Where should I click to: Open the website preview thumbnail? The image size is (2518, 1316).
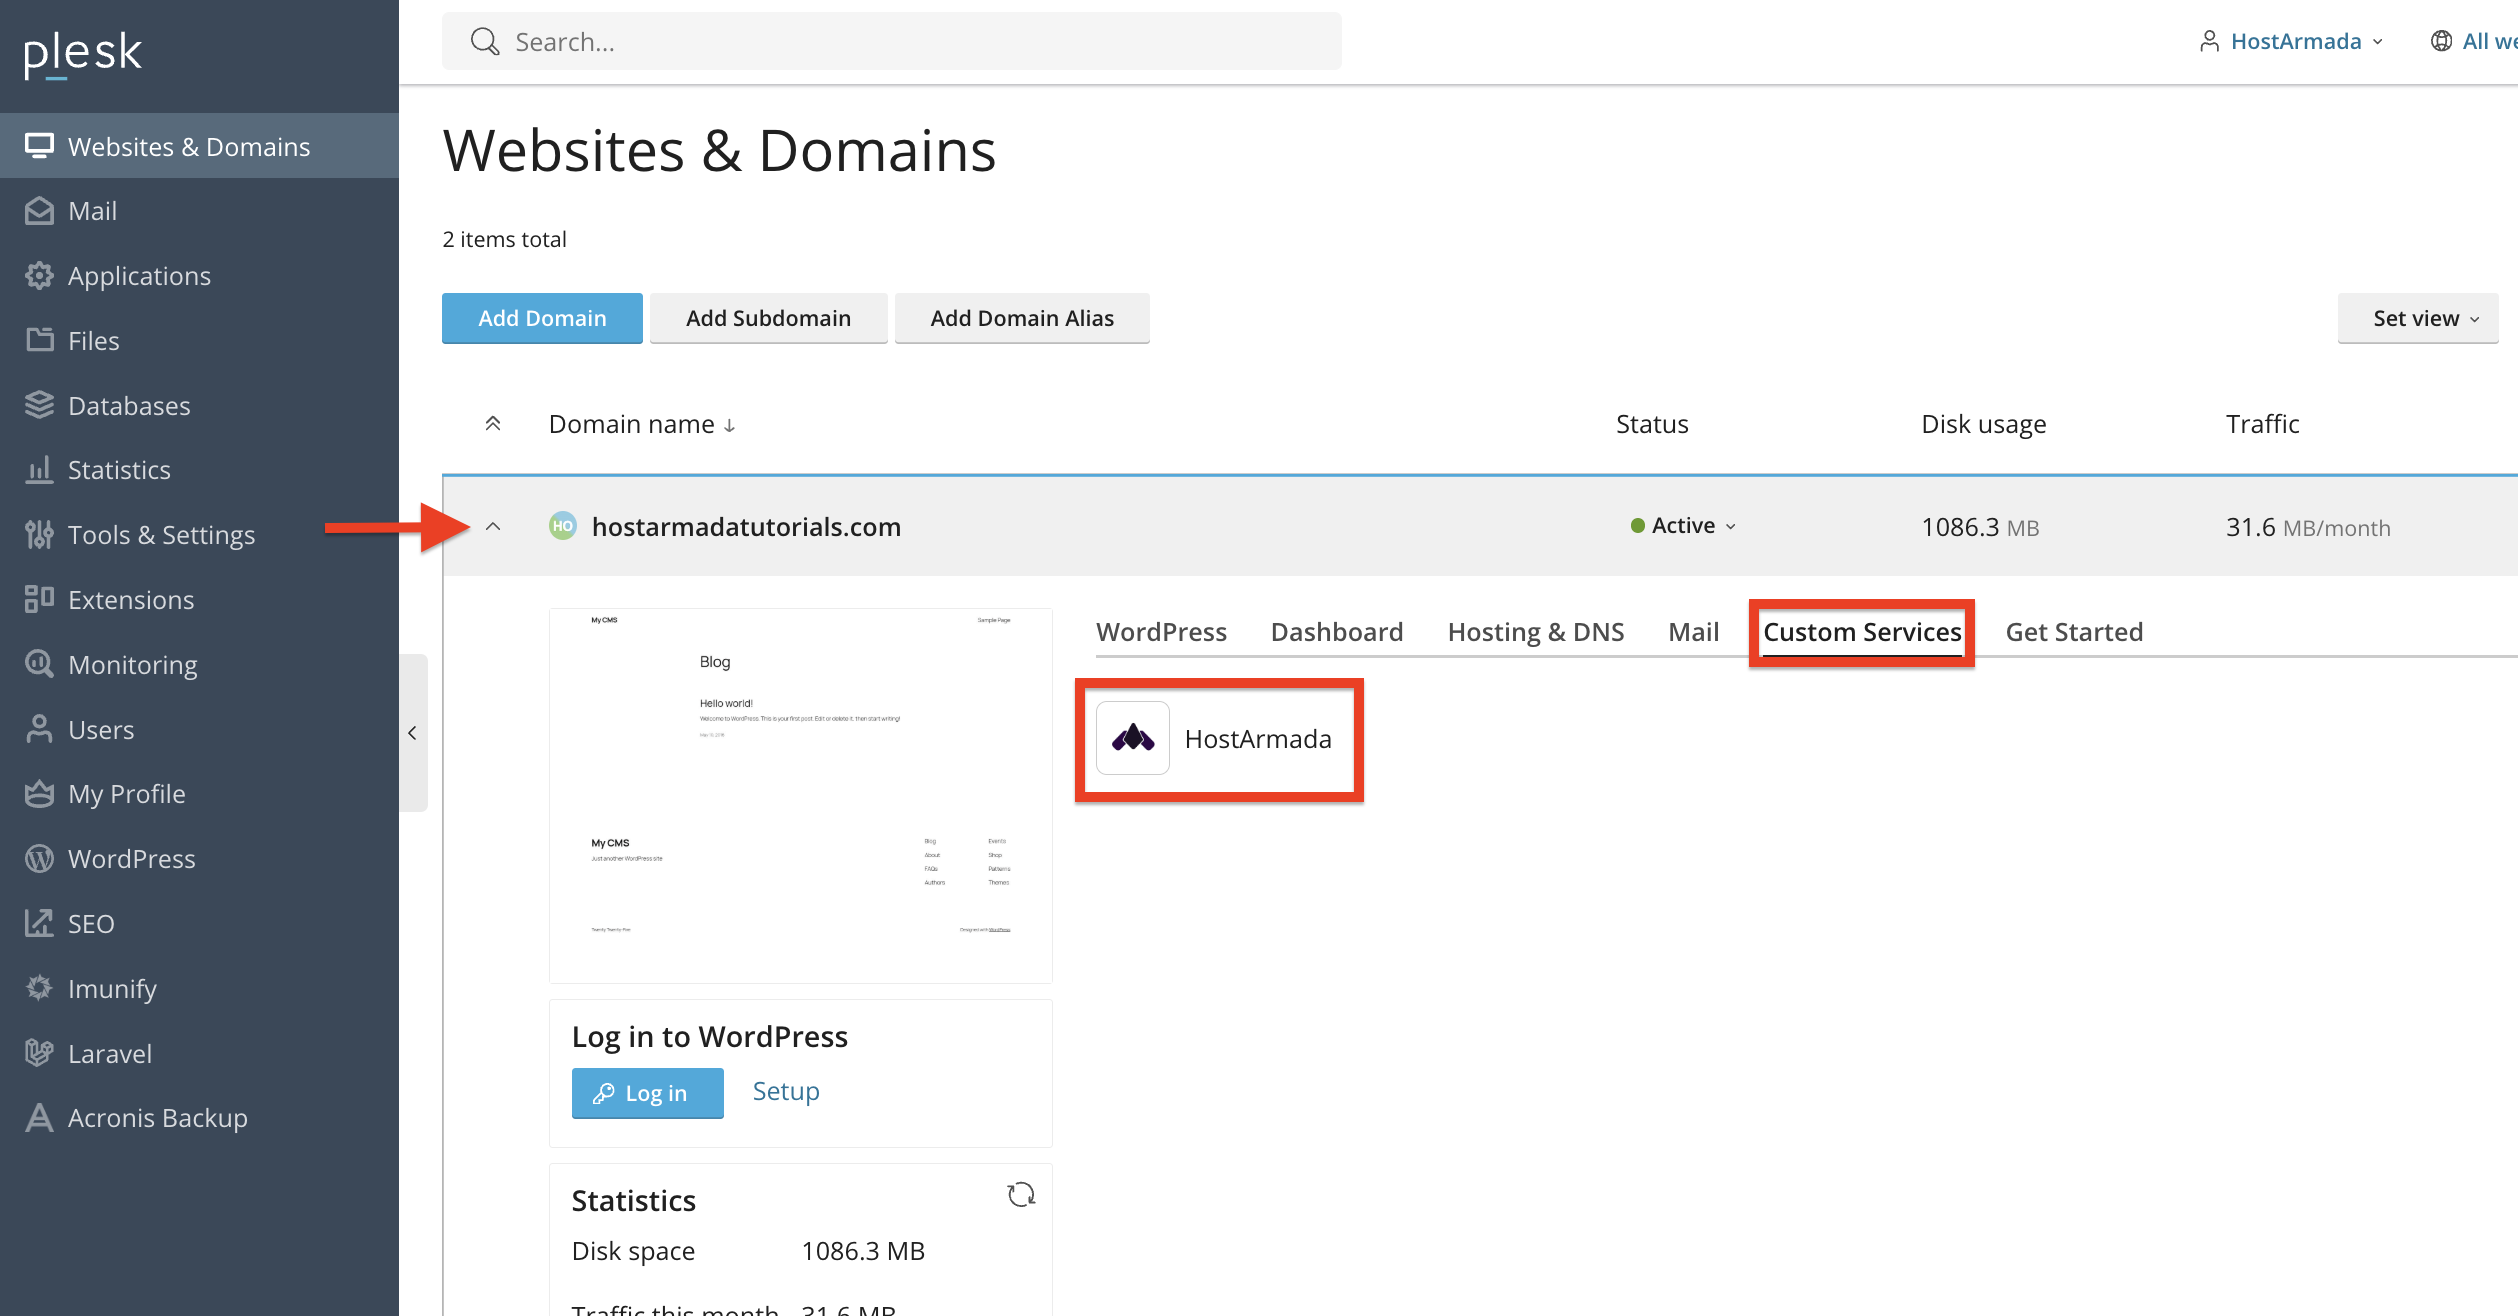tap(801, 795)
